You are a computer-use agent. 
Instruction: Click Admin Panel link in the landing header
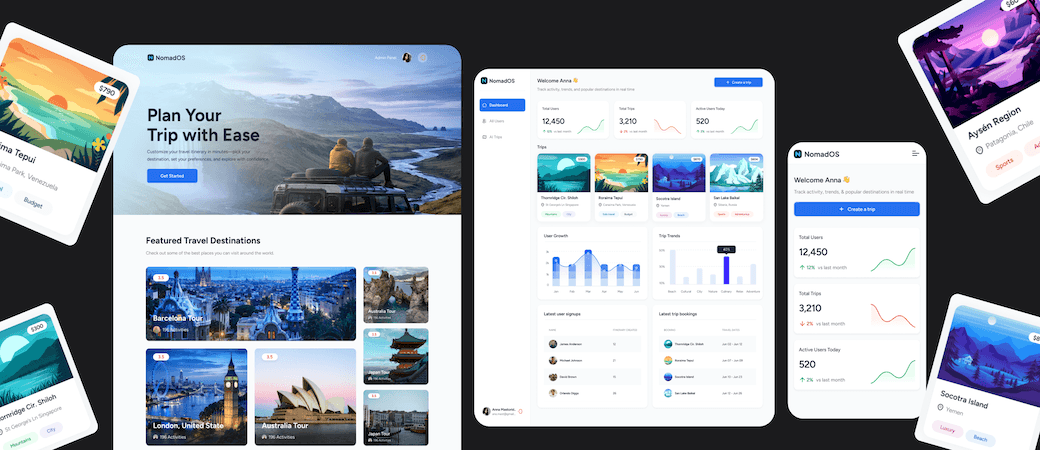pos(385,58)
